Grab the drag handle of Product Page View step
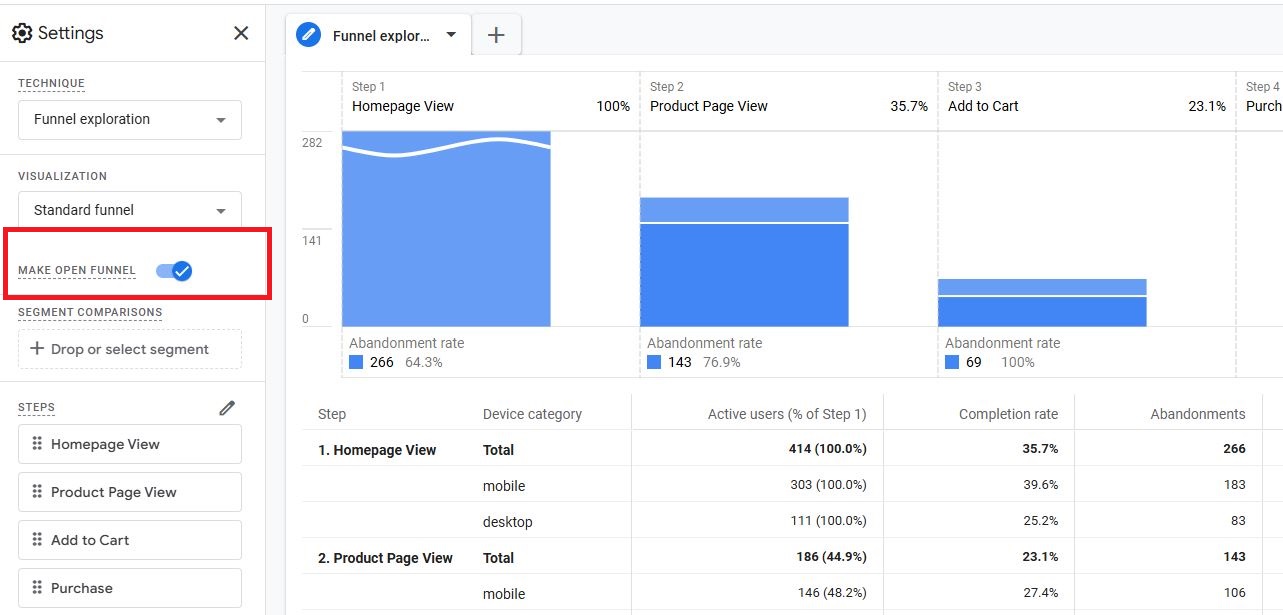 click(x=37, y=492)
